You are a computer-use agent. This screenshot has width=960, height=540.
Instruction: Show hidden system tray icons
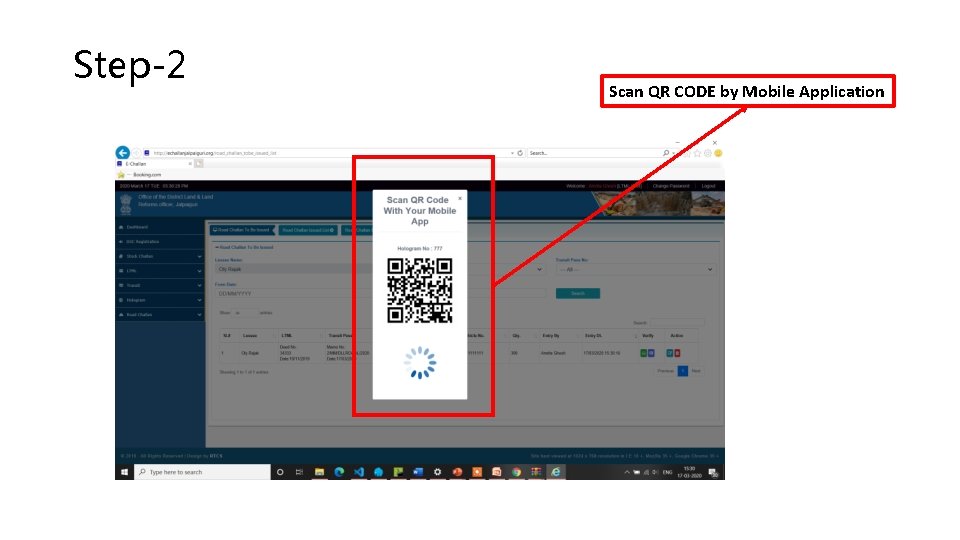(x=627, y=472)
